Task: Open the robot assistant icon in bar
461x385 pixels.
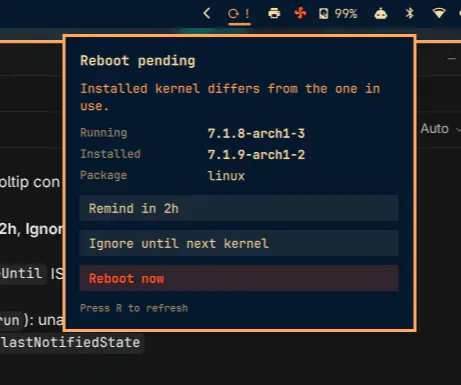Action: [x=381, y=14]
